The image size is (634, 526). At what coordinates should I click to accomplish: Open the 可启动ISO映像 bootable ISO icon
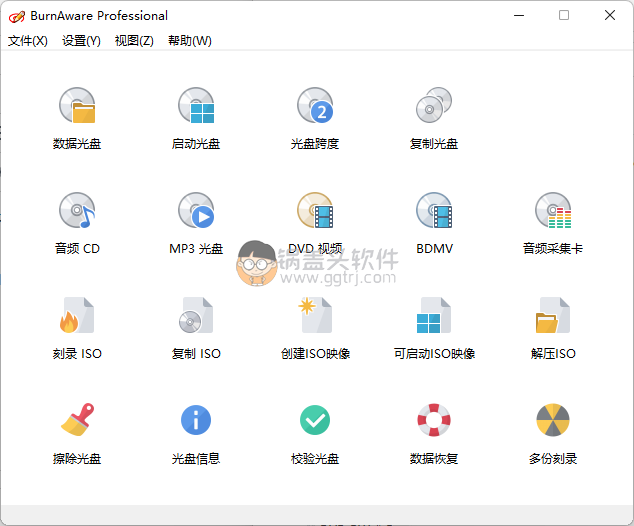(434, 315)
